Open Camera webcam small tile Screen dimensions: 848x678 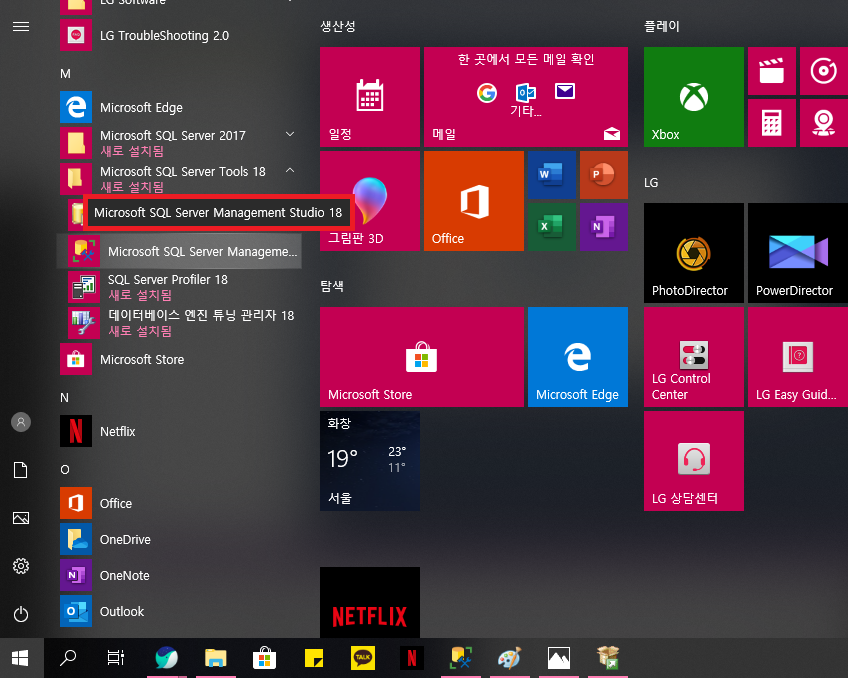pos(824,123)
